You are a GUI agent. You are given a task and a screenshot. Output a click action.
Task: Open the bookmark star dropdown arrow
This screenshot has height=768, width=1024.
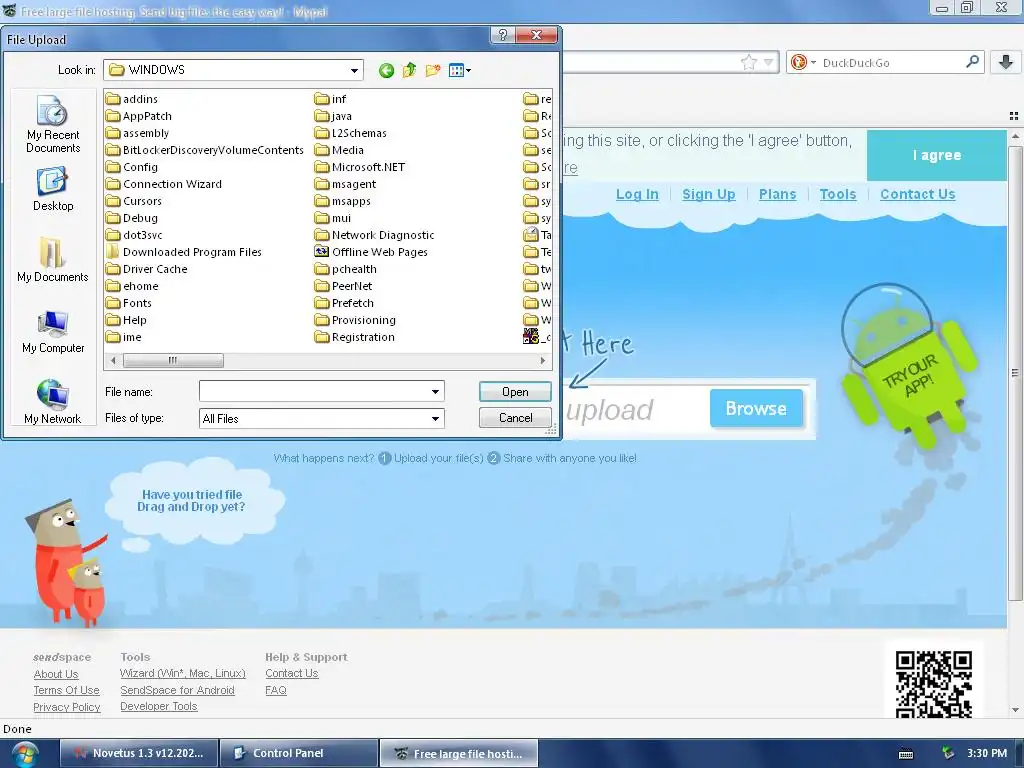point(768,63)
